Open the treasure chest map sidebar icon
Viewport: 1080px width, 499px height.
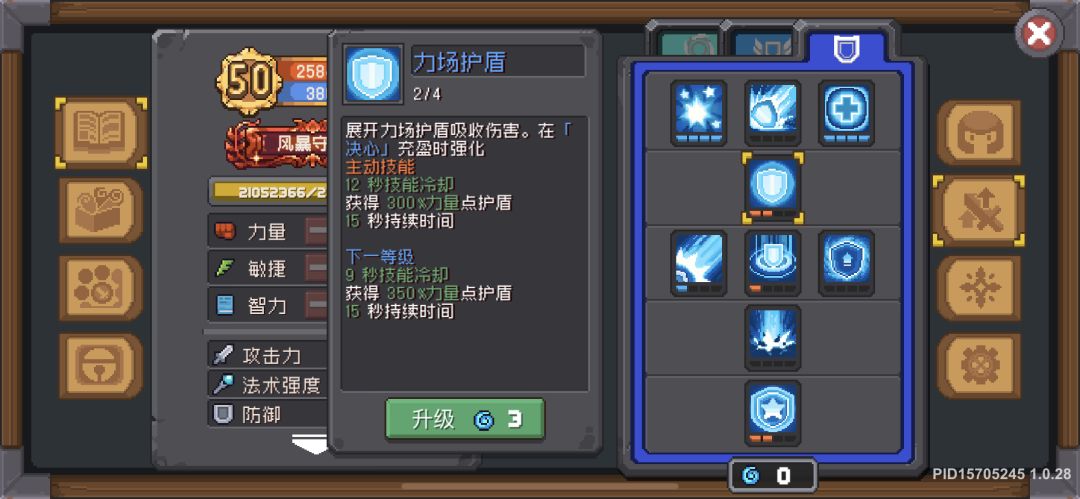click(x=101, y=210)
